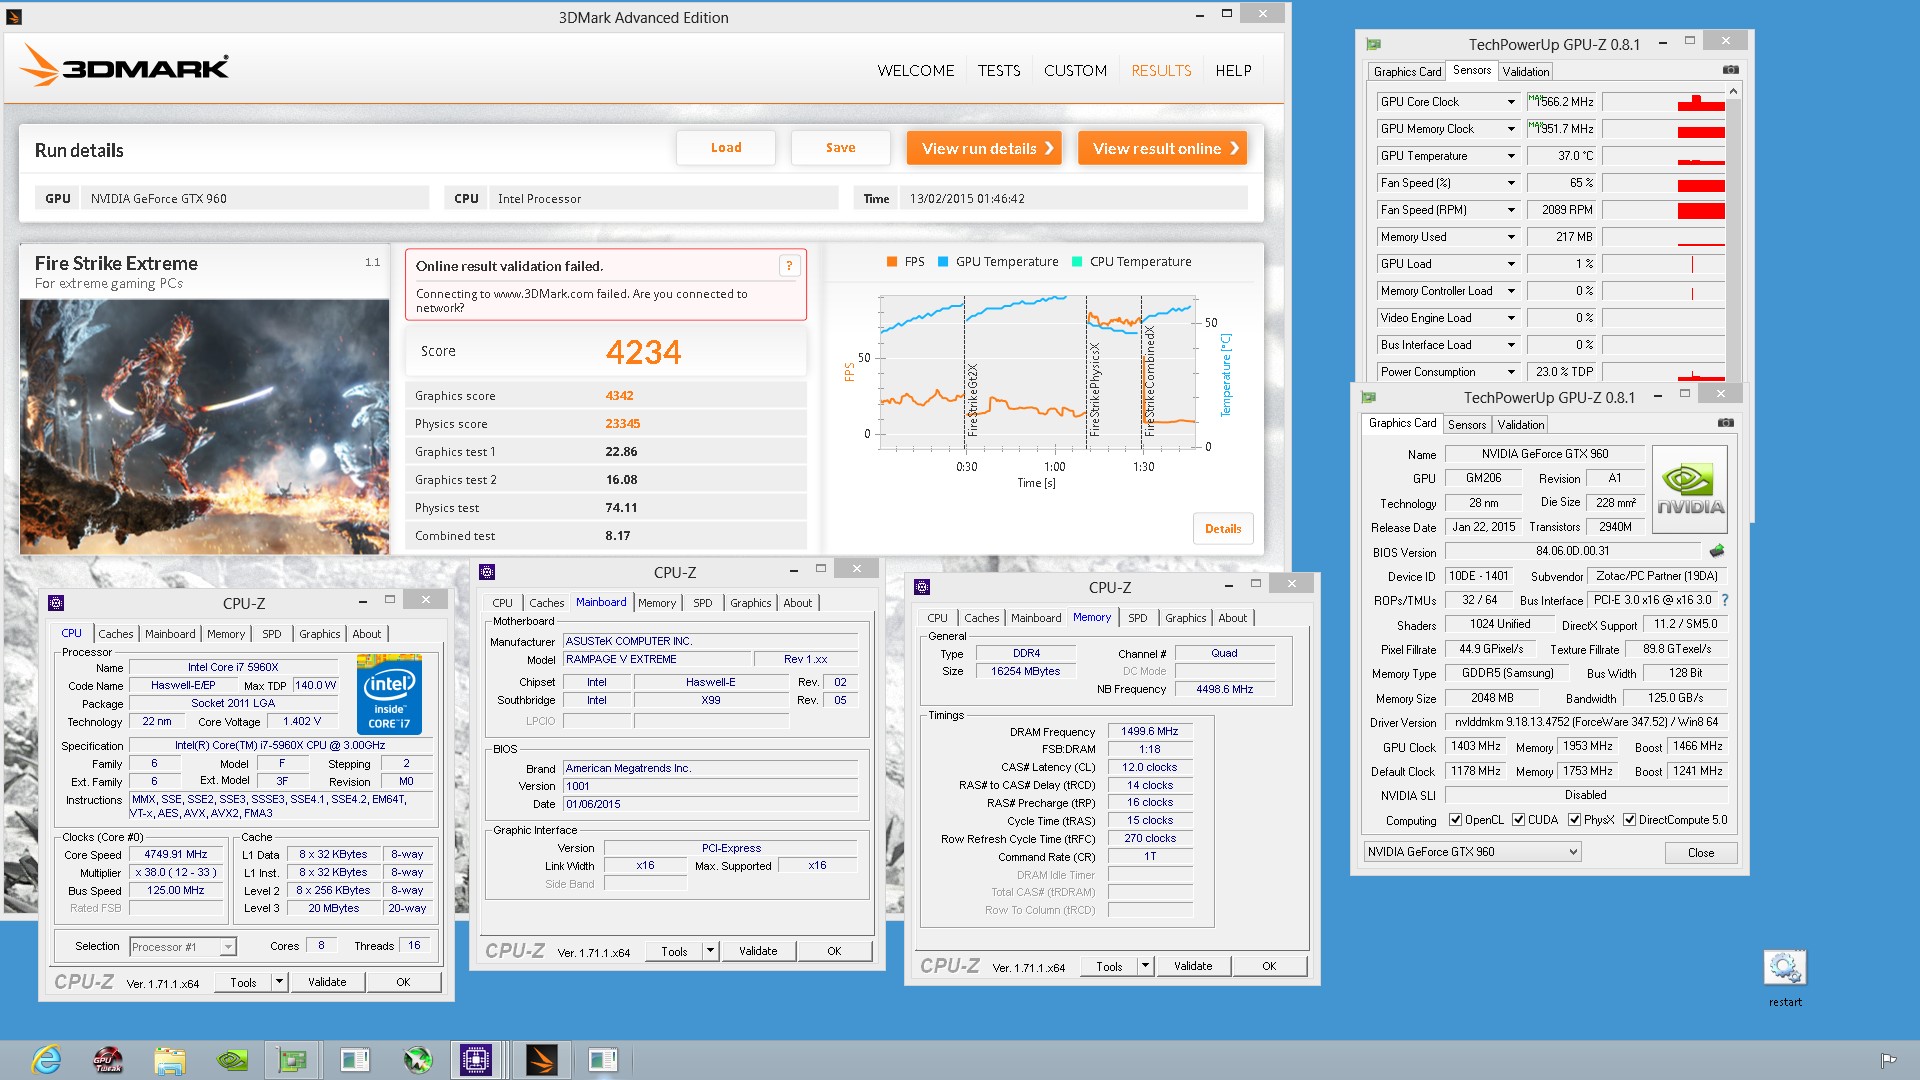Click the Load button in Run details
1920x1080 pixels.
[726, 148]
